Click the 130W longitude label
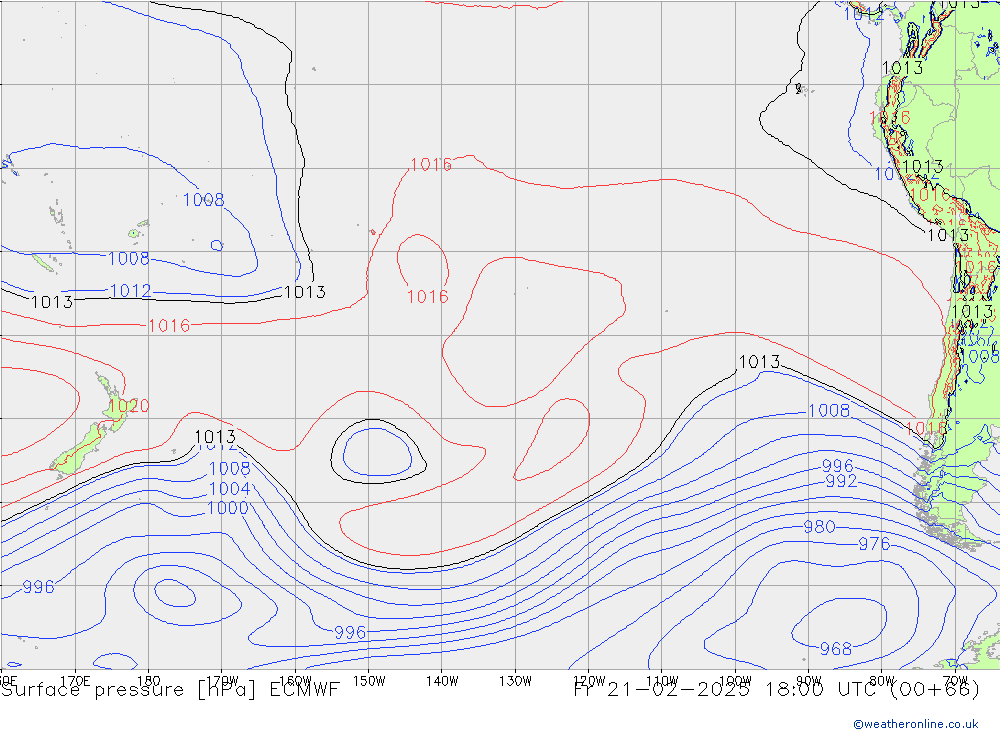 [x=515, y=681]
